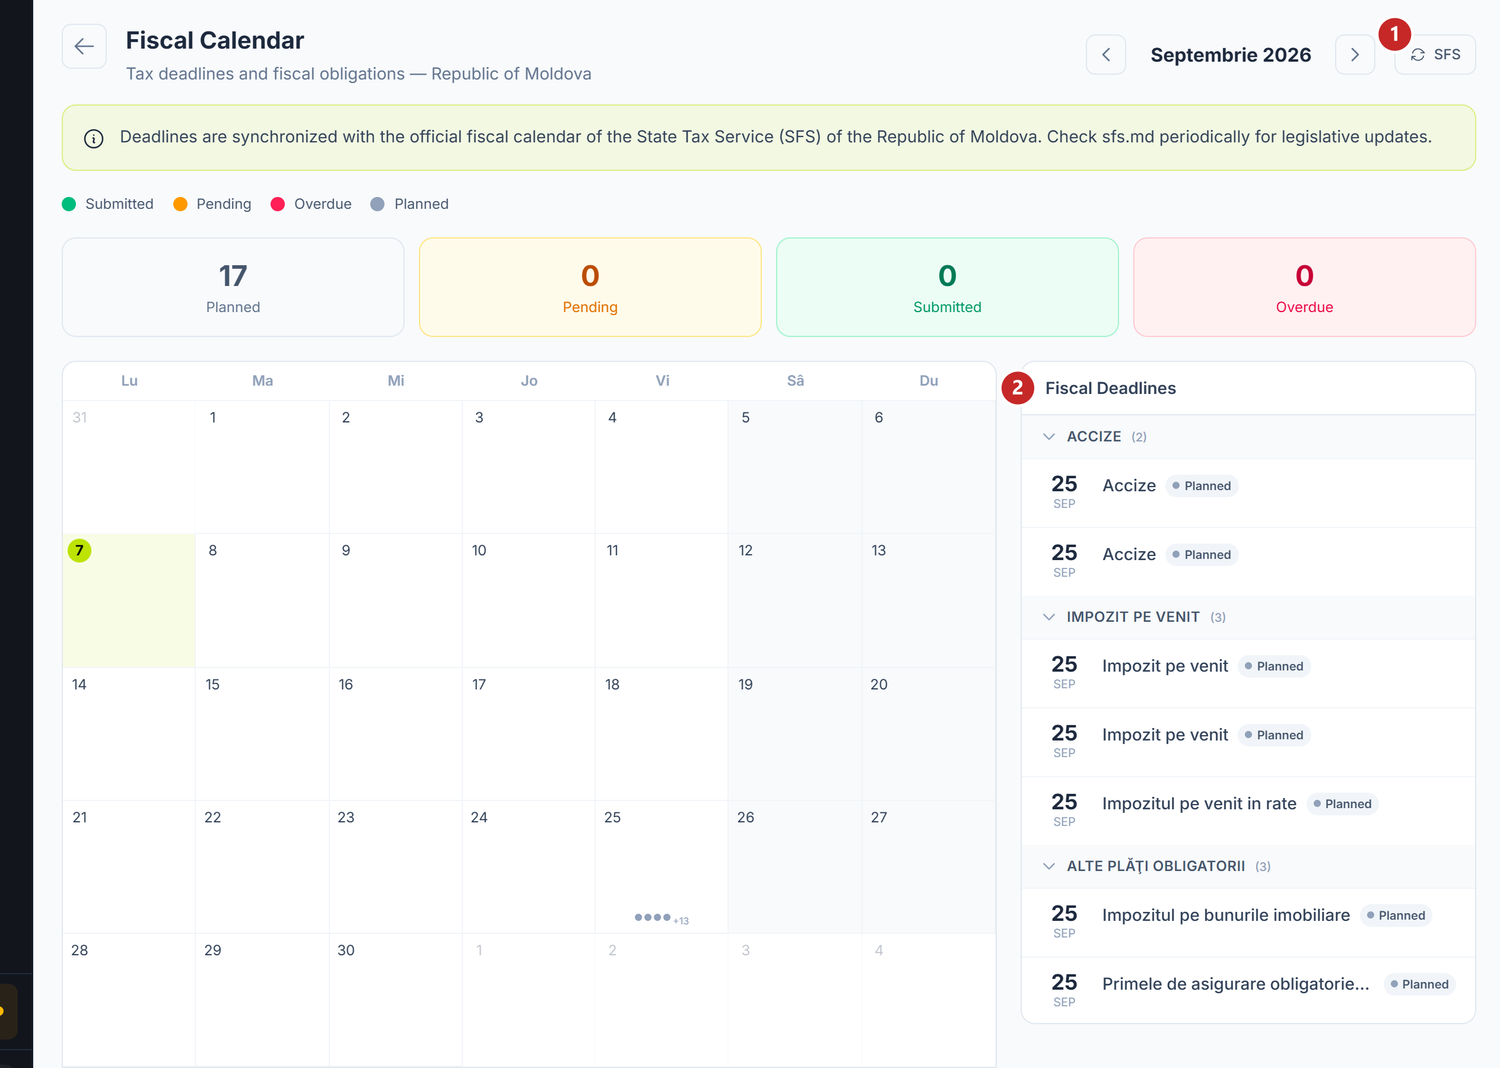This screenshot has height=1068, width=1500.
Task: Open Impozitul pe venit in rate row
Action: click(1248, 811)
